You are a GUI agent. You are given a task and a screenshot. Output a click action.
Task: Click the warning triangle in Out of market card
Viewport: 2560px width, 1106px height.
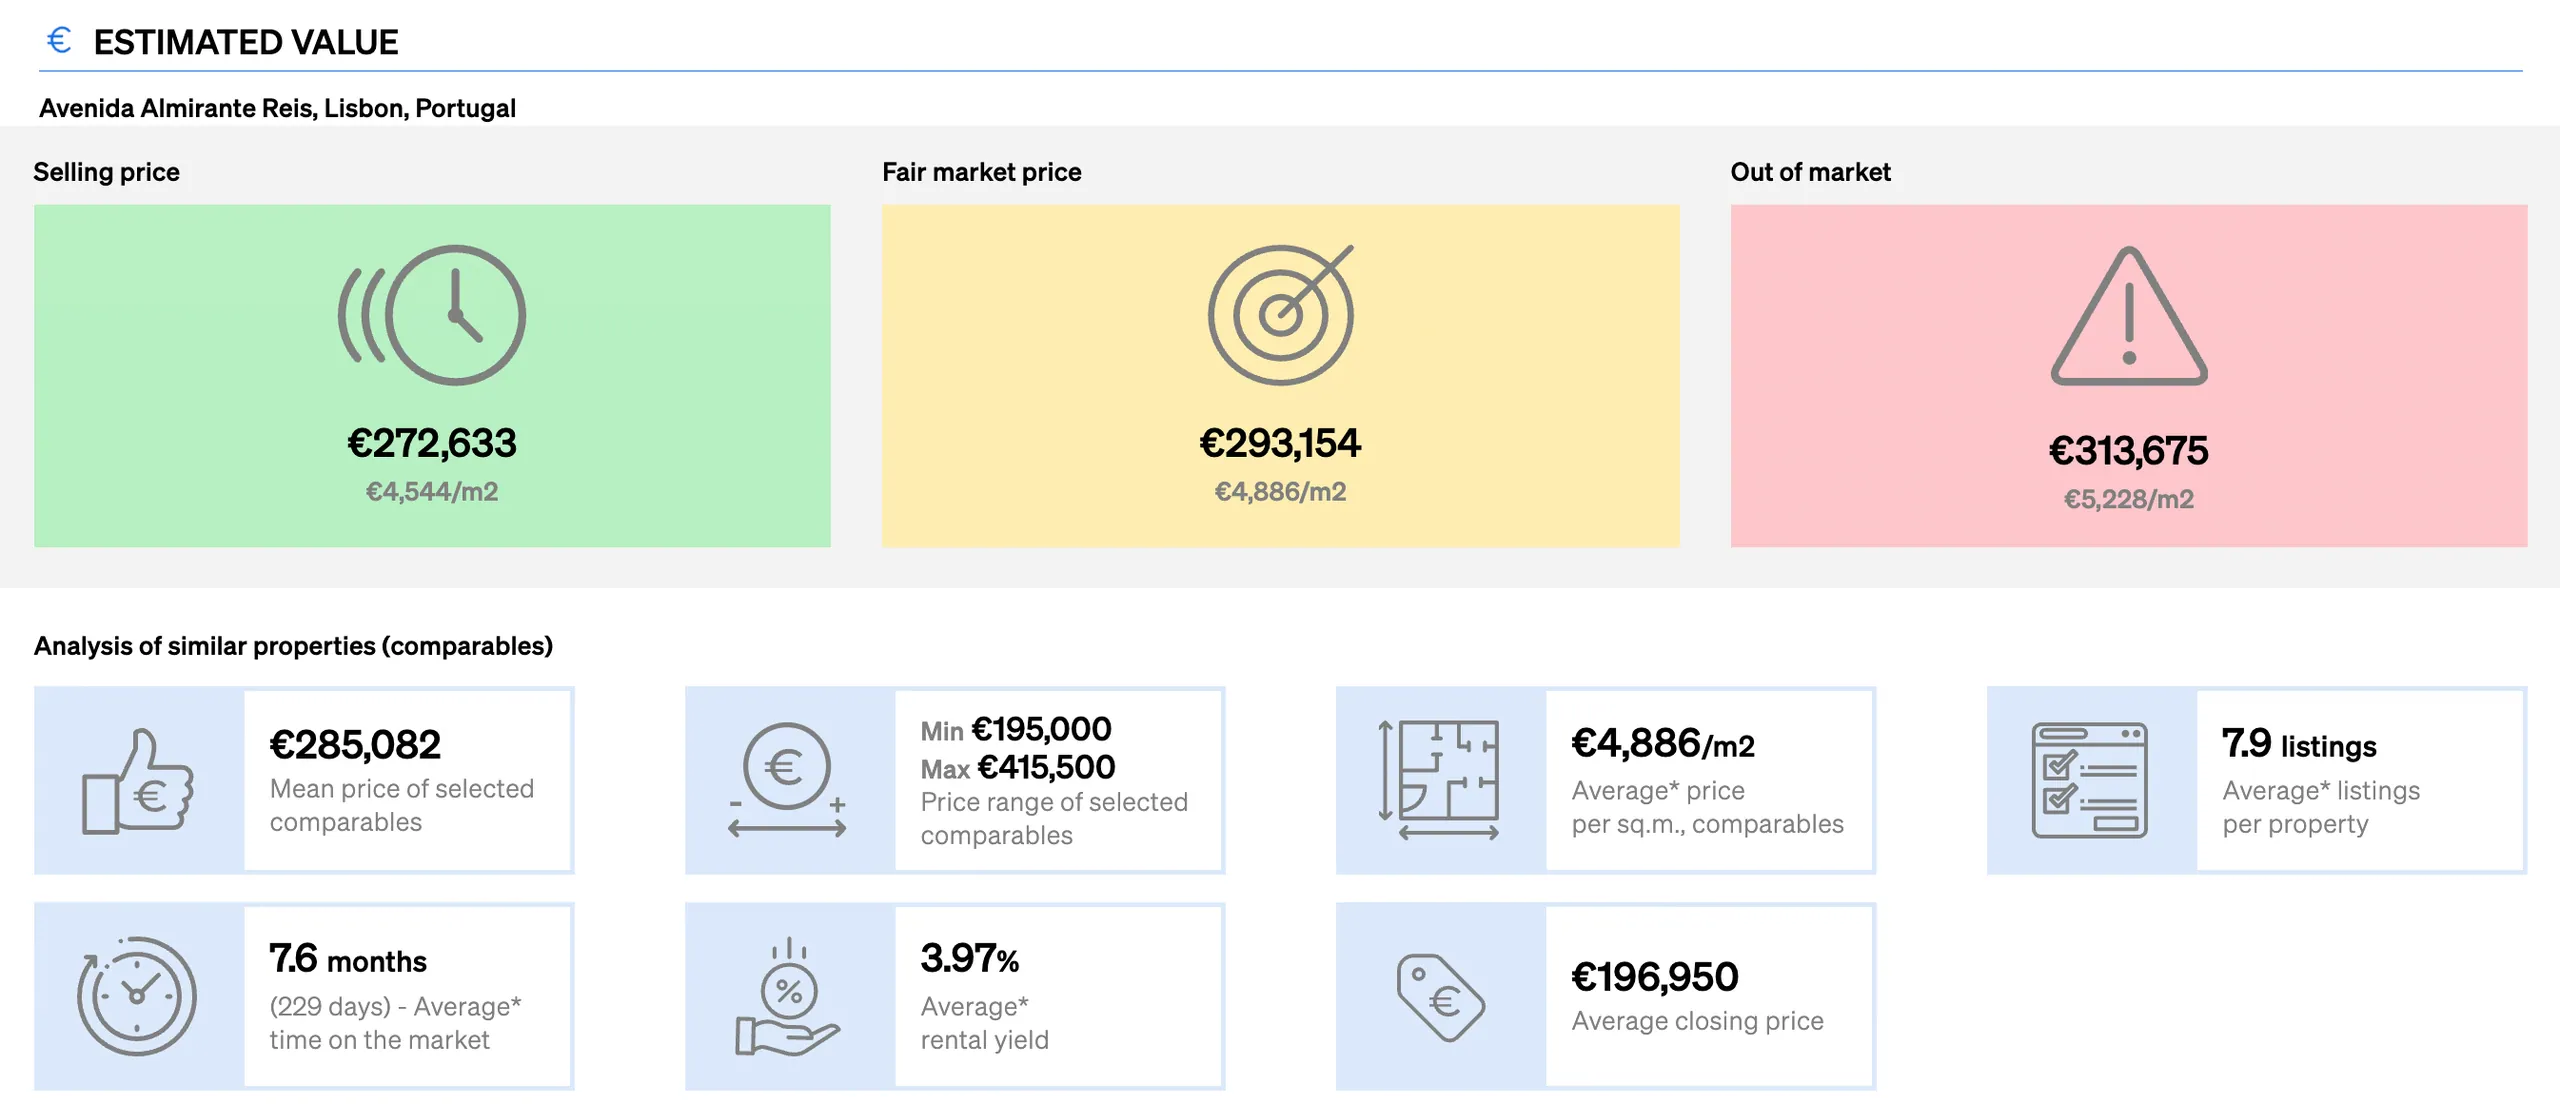click(x=2129, y=316)
